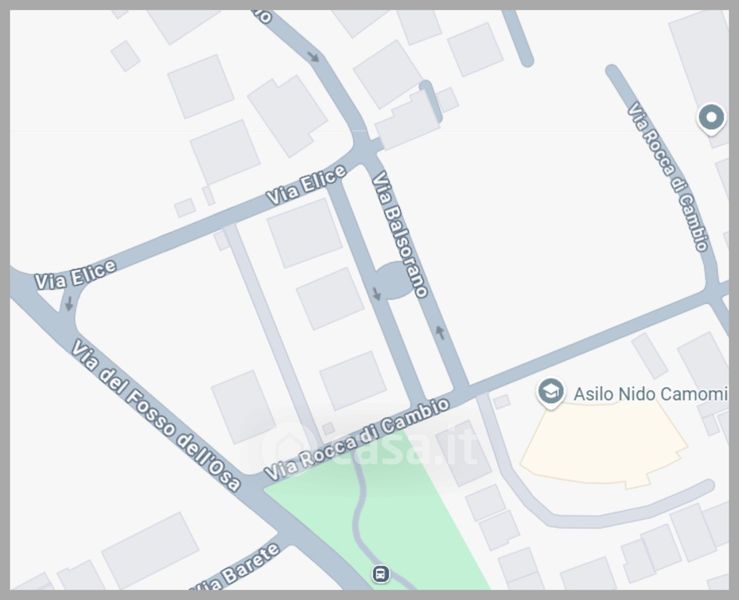The width and height of the screenshot is (739, 600).
Task: Click the direction arrow on the top road
Action: [313, 57]
